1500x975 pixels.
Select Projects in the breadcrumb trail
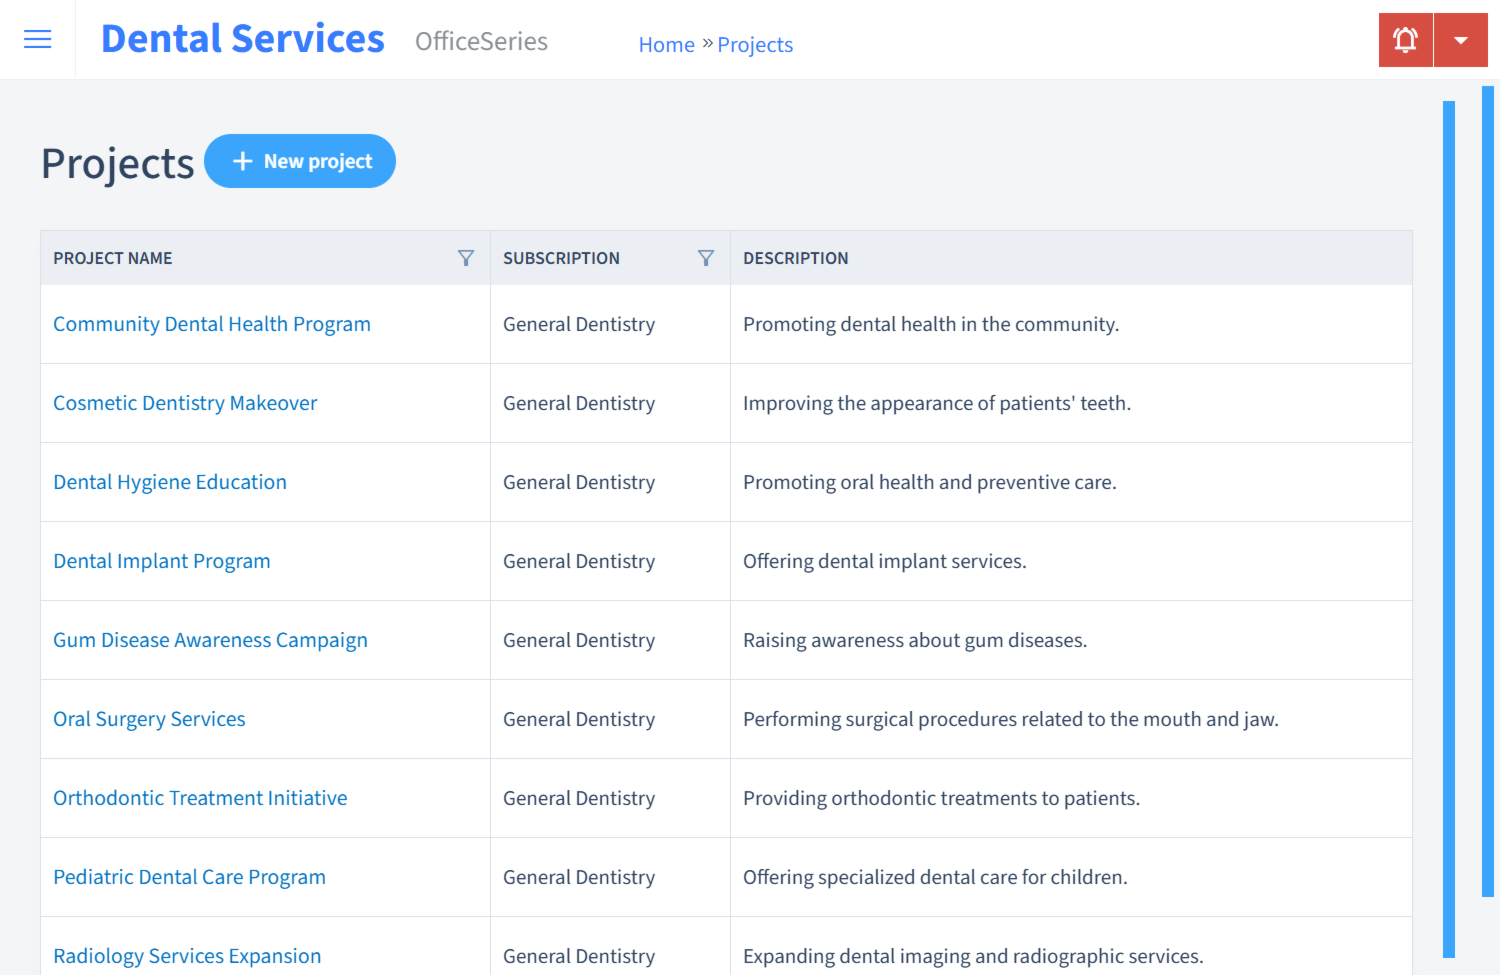click(755, 44)
